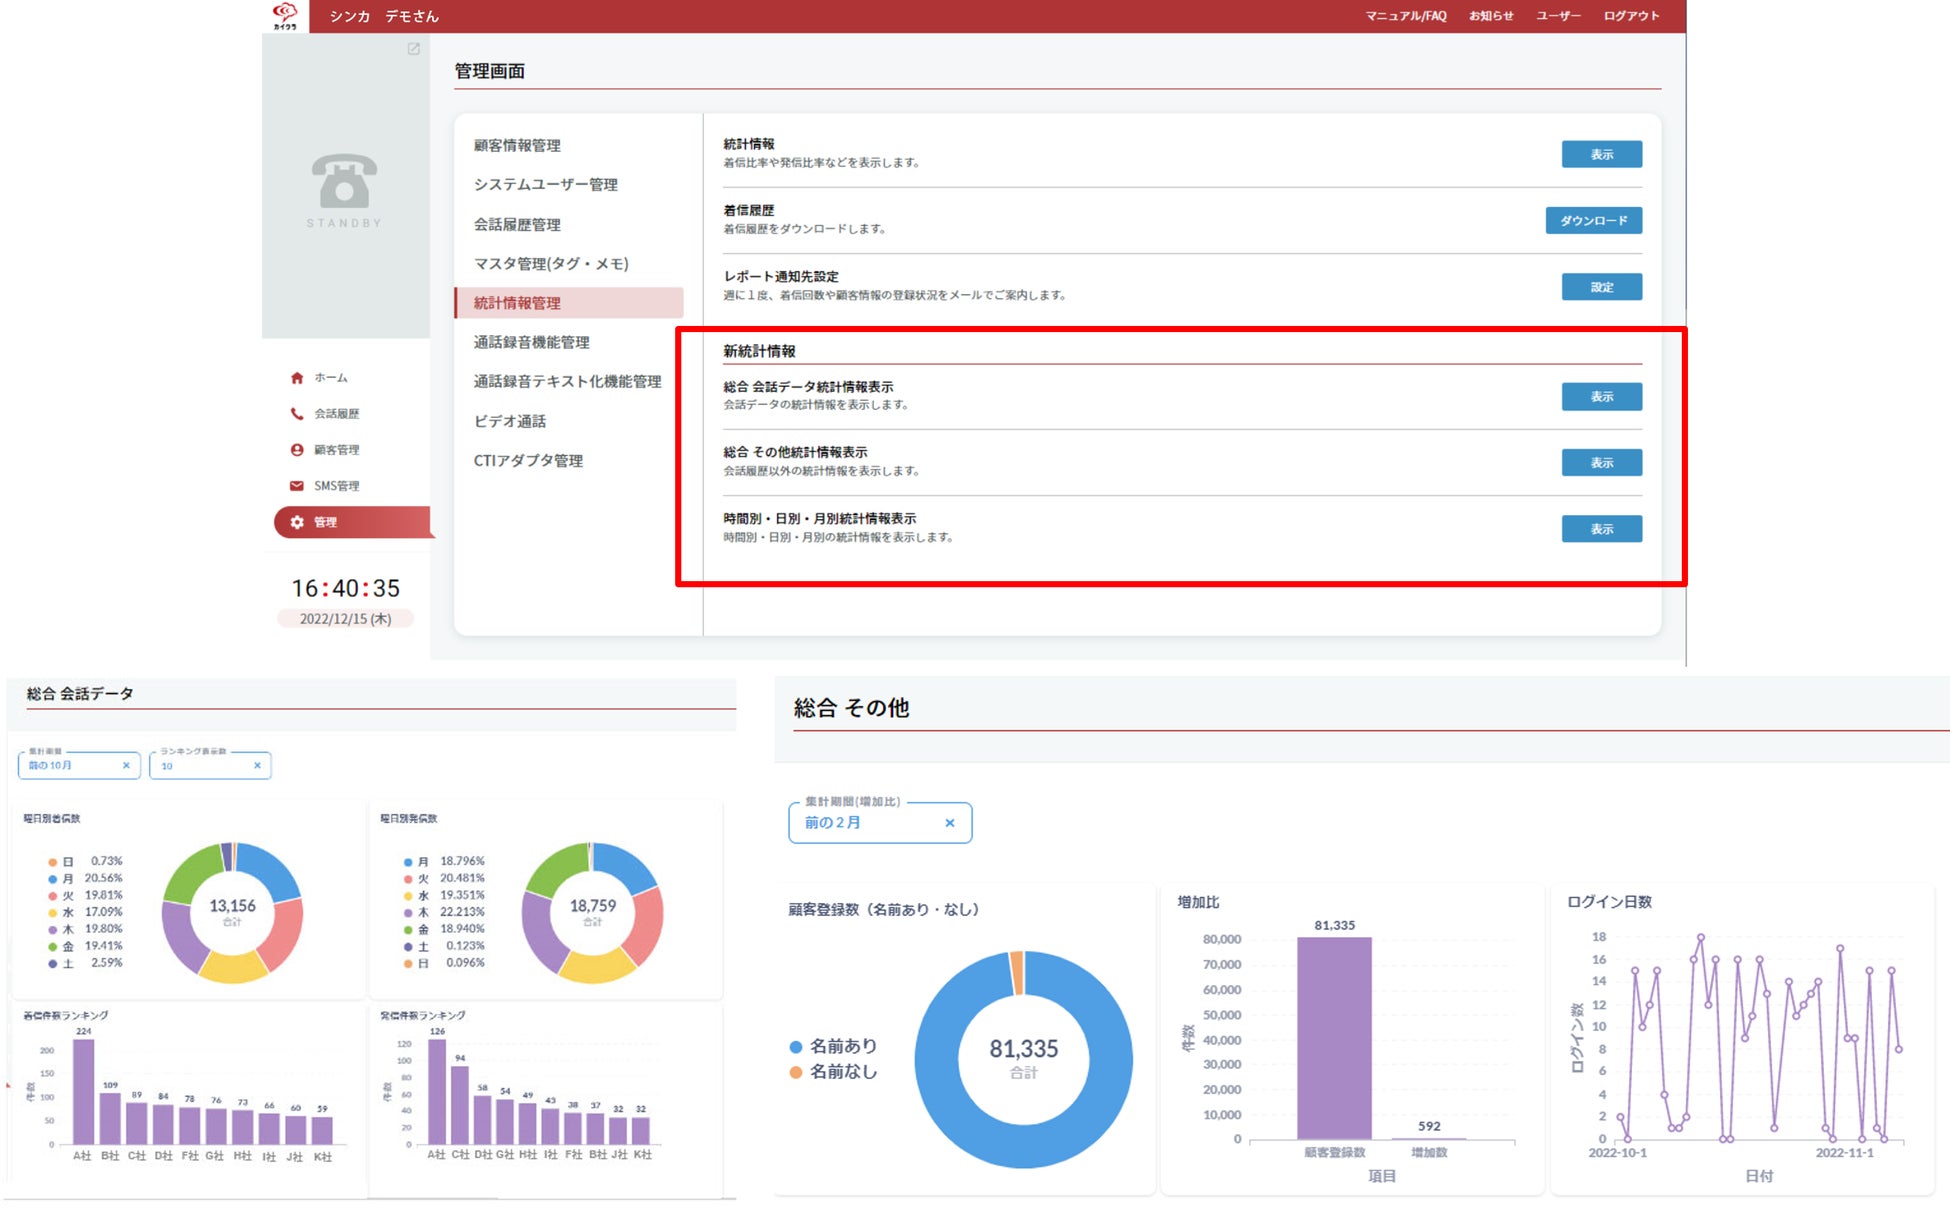Click the gear icon for 管理
1950x1214 pixels.
(x=297, y=522)
